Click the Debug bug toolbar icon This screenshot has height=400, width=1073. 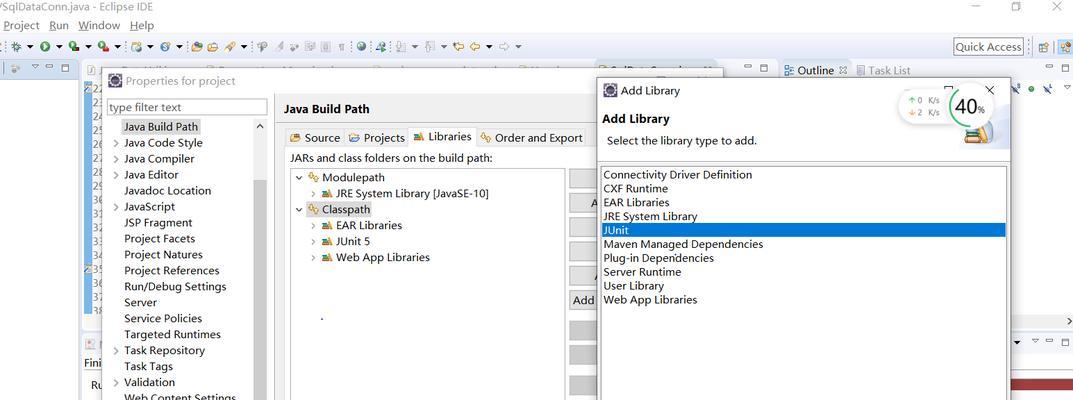point(15,46)
